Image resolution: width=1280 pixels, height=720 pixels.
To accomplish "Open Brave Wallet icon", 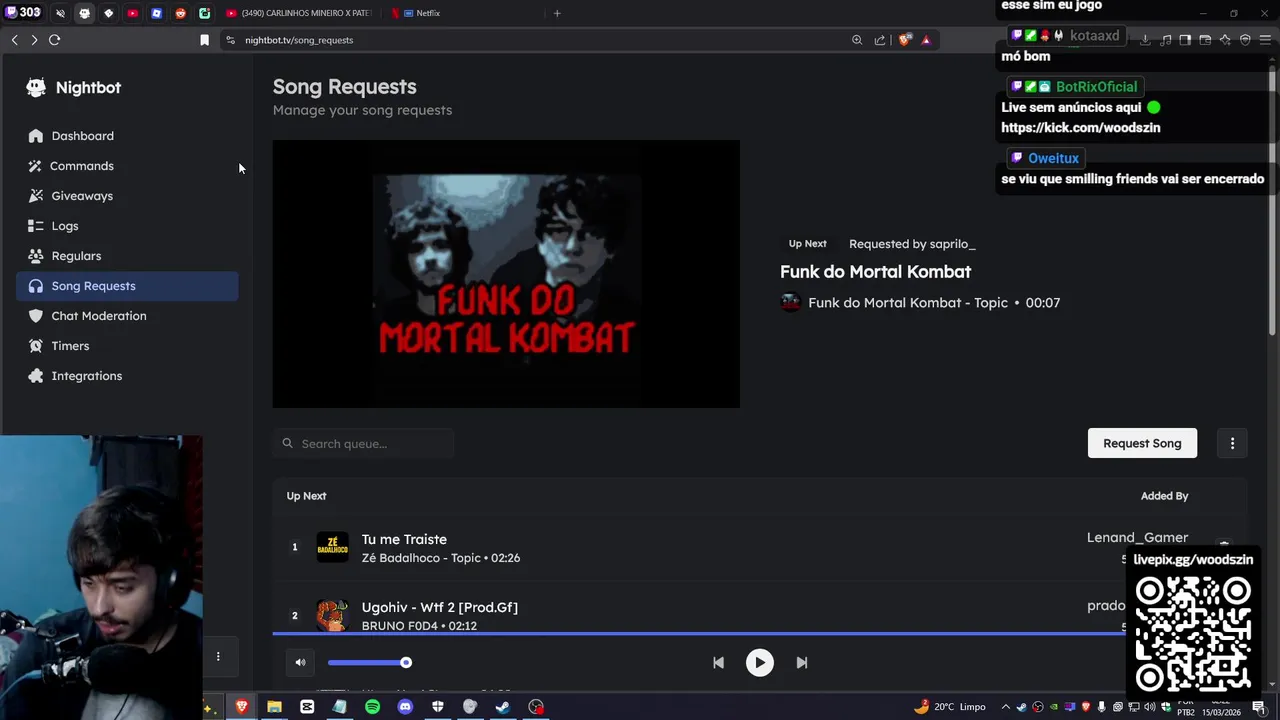I will [1205, 40].
